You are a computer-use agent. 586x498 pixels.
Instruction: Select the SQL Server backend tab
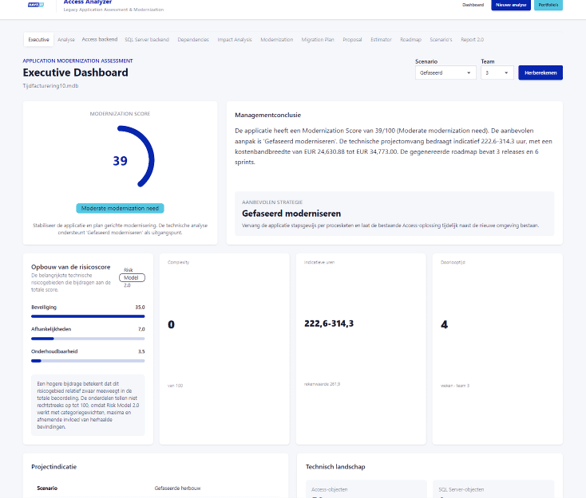point(146,40)
